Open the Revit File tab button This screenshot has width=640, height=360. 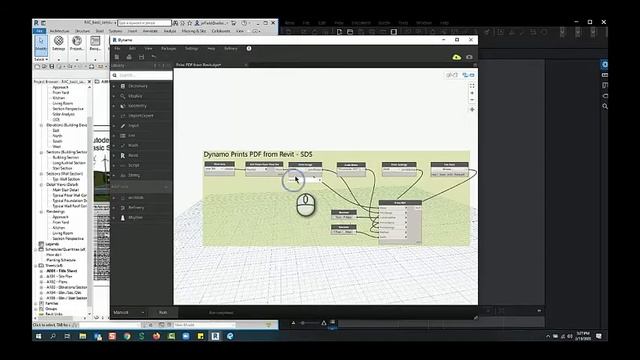point(40,31)
